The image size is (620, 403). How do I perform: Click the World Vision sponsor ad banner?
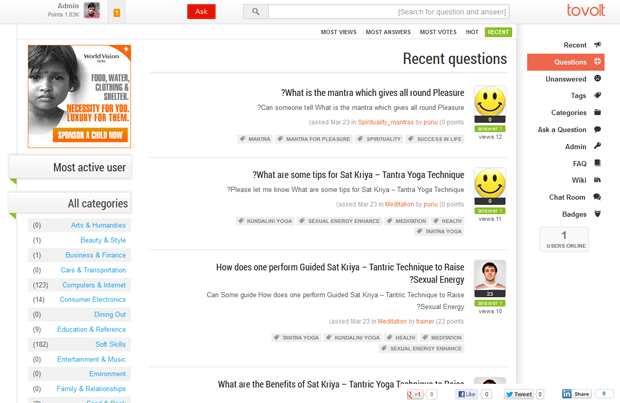79,96
